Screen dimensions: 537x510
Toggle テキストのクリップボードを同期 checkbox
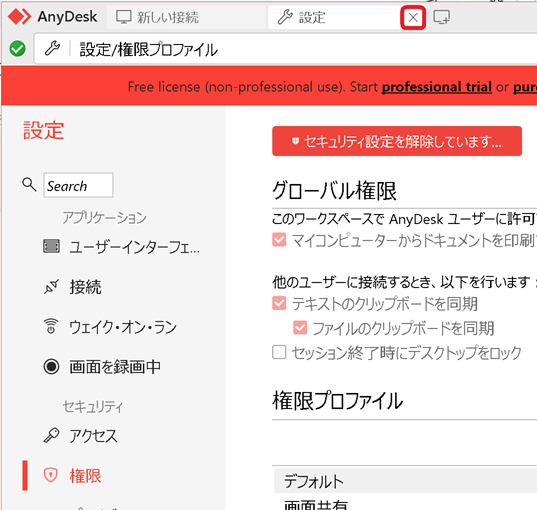(279, 303)
